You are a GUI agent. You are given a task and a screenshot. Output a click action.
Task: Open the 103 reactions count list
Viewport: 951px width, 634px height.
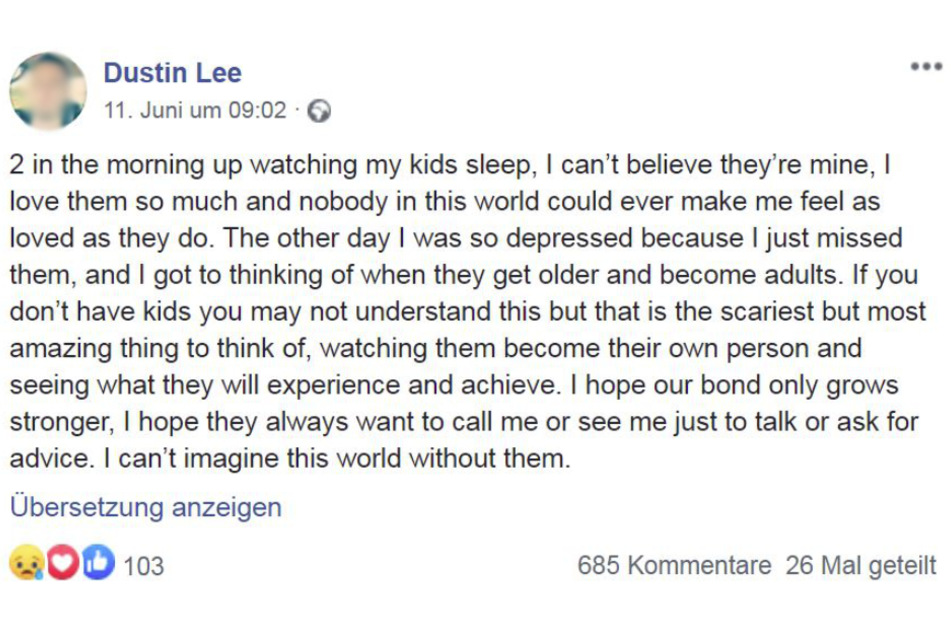pos(144,566)
